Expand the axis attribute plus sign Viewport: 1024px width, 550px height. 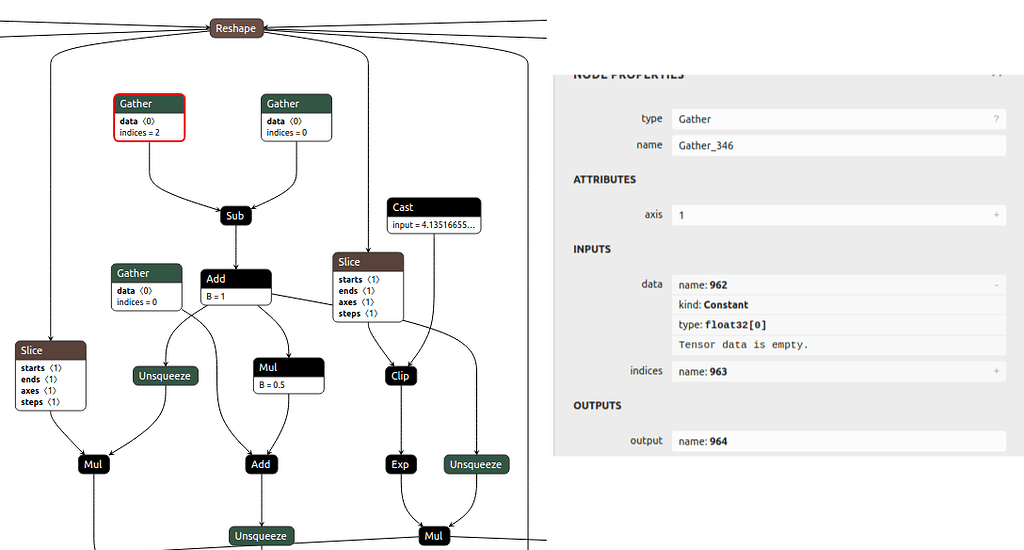click(x=996, y=215)
